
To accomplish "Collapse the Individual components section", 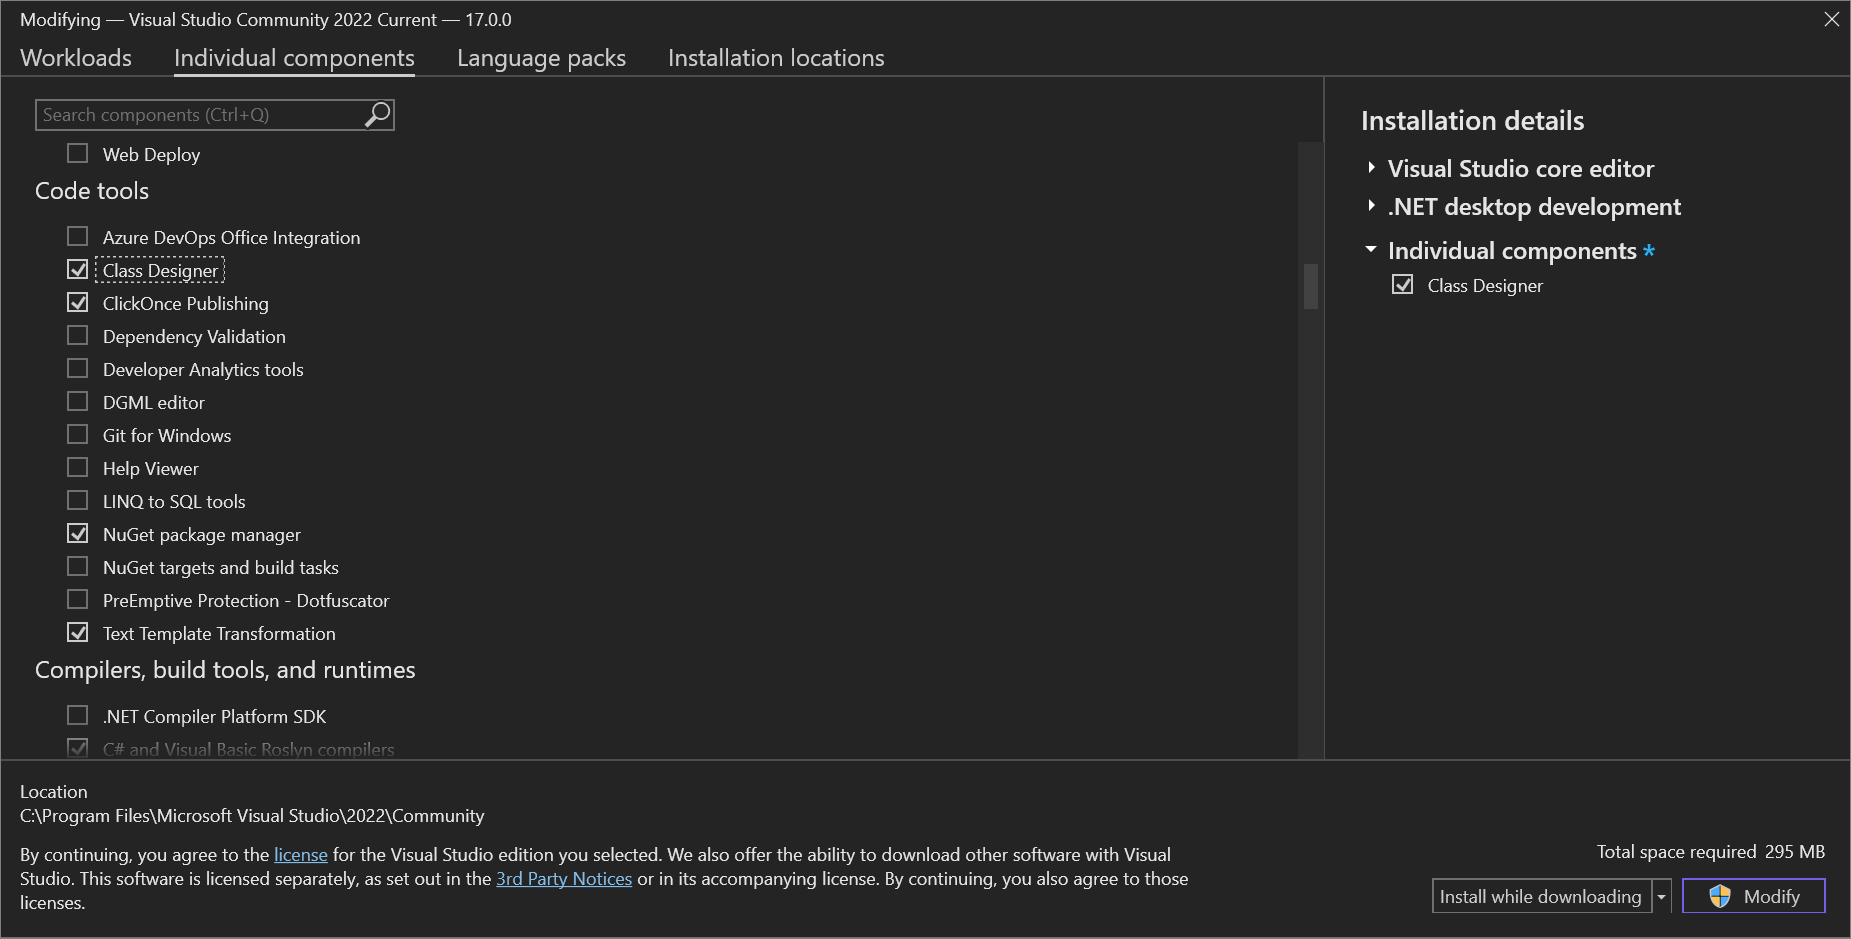I will coord(1371,250).
